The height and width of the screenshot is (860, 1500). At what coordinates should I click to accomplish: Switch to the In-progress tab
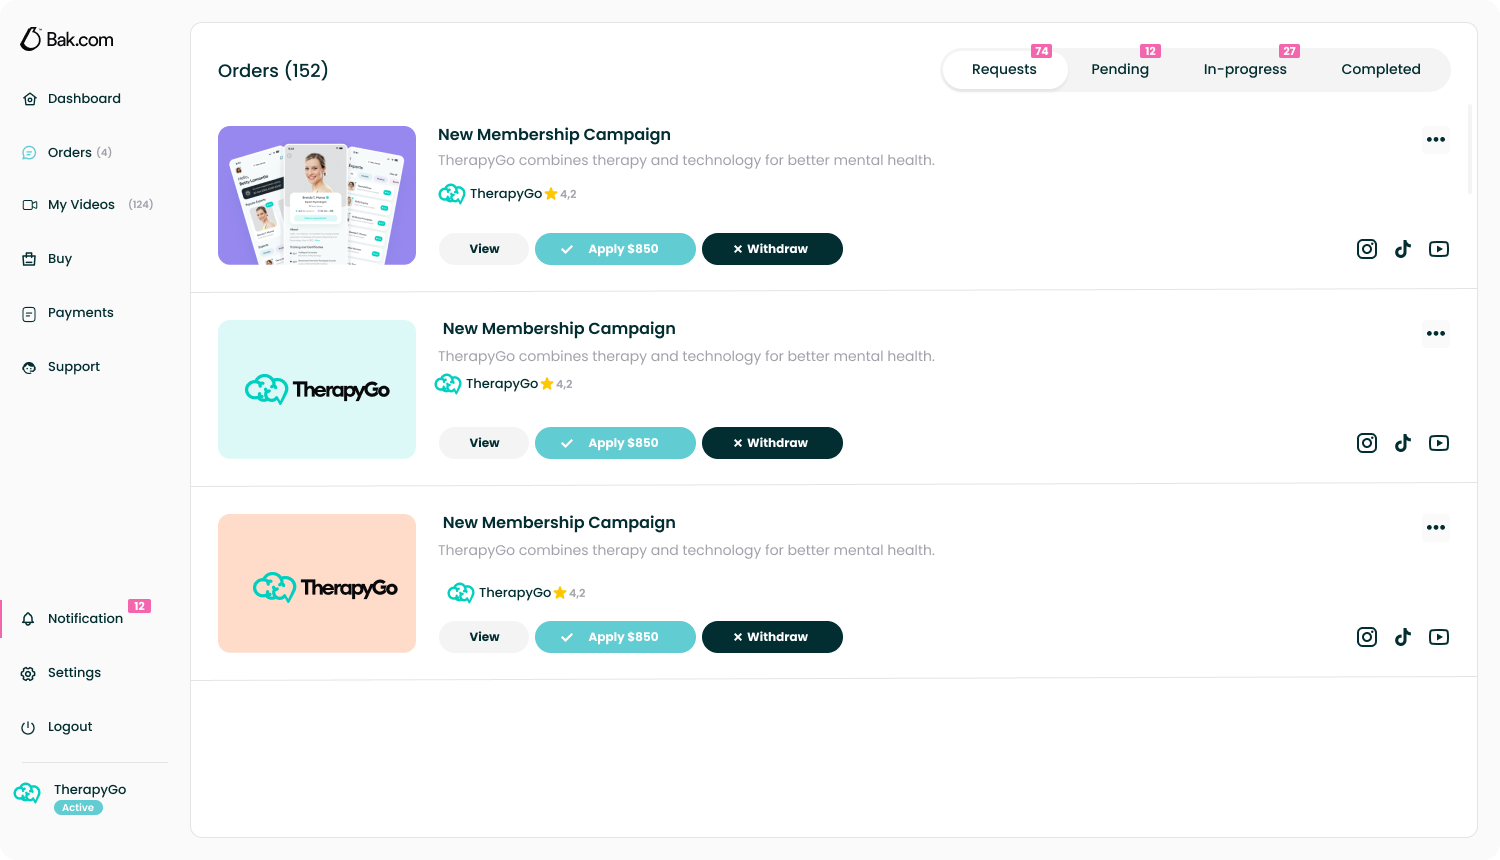pos(1245,69)
